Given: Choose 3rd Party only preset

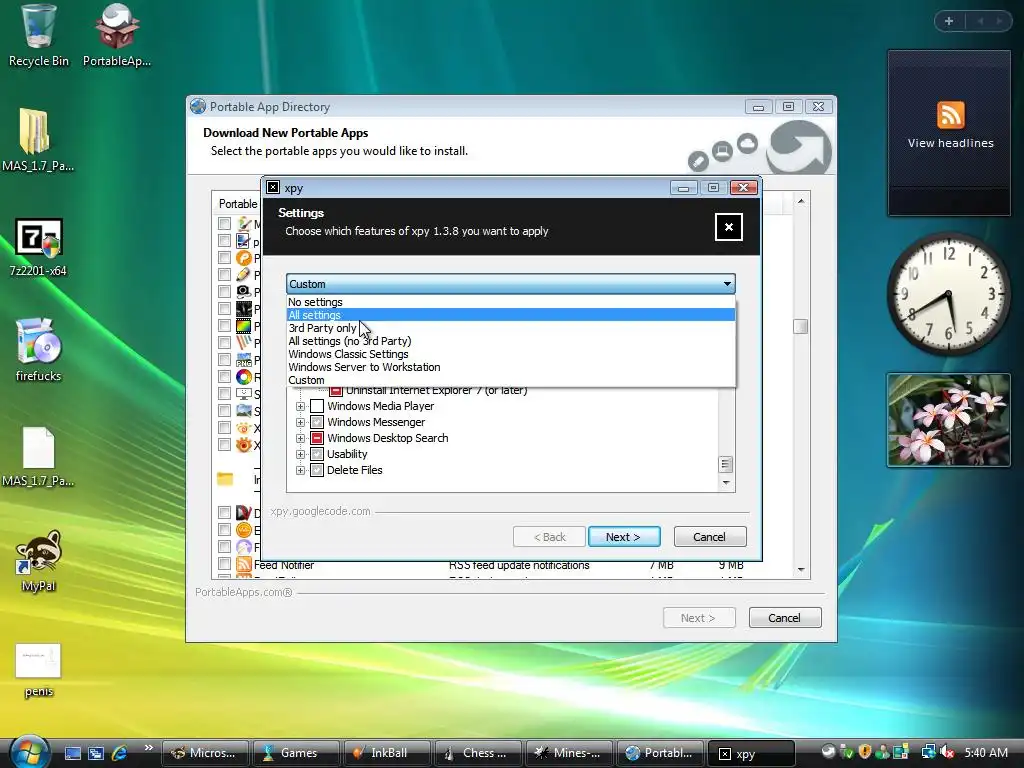Looking at the screenshot, I should click(511, 328).
